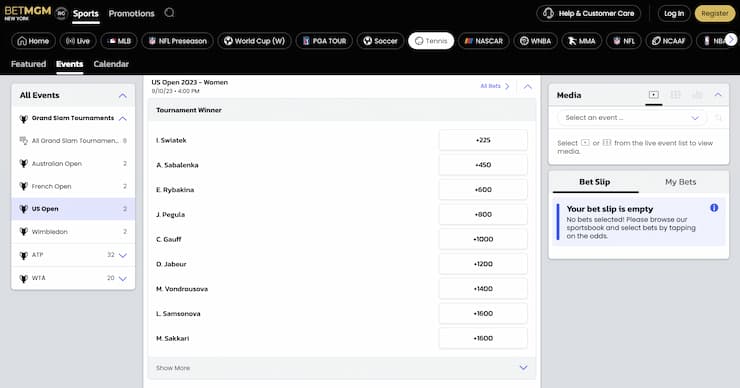The height and width of the screenshot is (388, 740).
Task: Switch to the Featured tab
Action: point(28,64)
